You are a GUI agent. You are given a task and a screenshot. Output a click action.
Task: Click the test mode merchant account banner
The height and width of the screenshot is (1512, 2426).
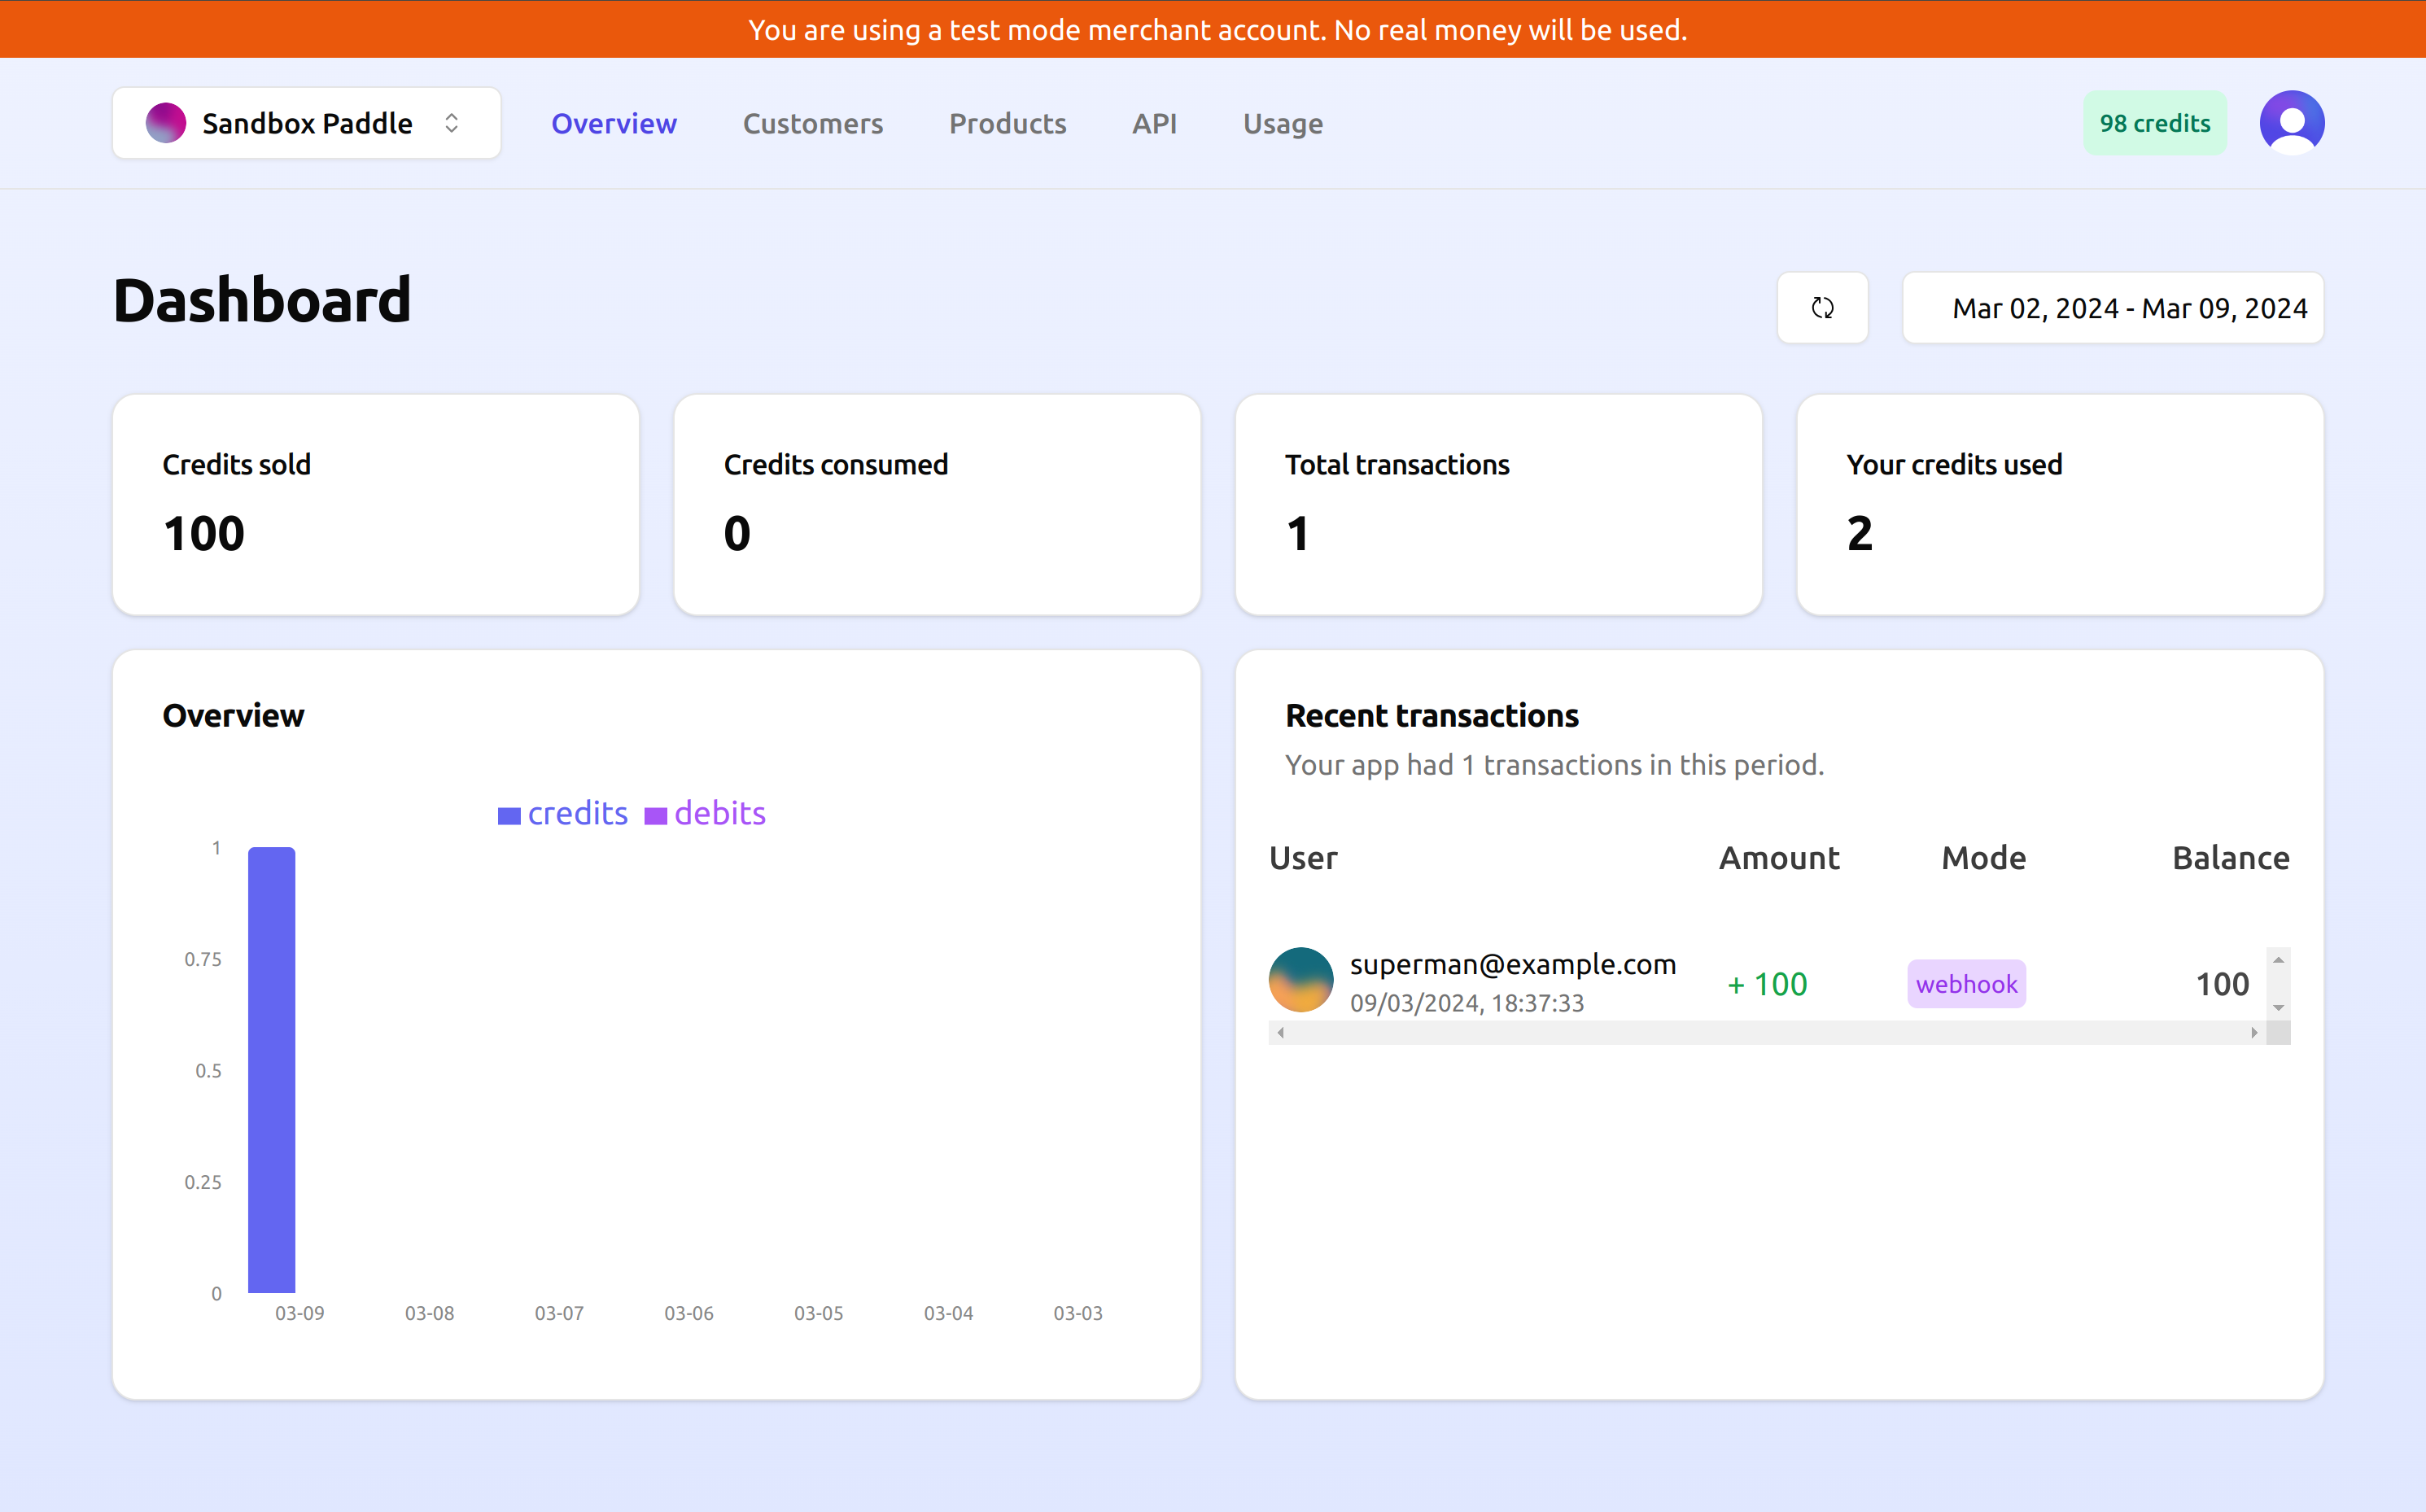(x=1213, y=29)
